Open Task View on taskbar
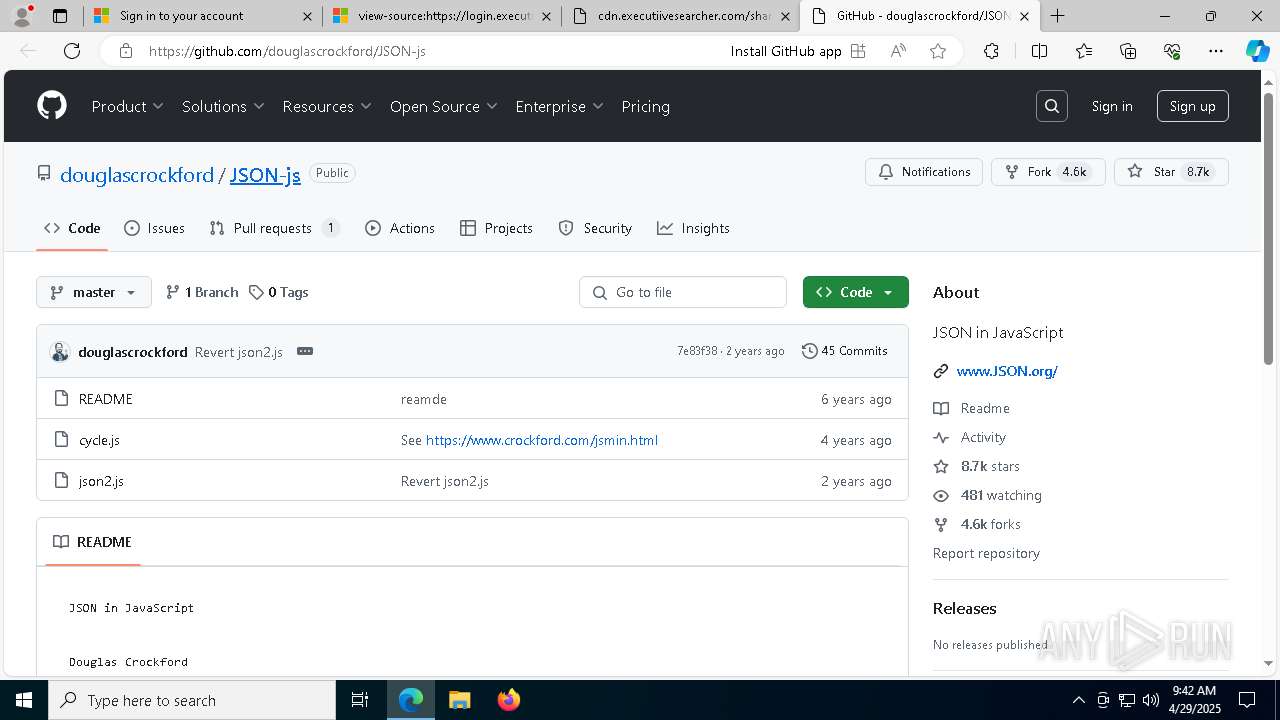 click(x=360, y=700)
